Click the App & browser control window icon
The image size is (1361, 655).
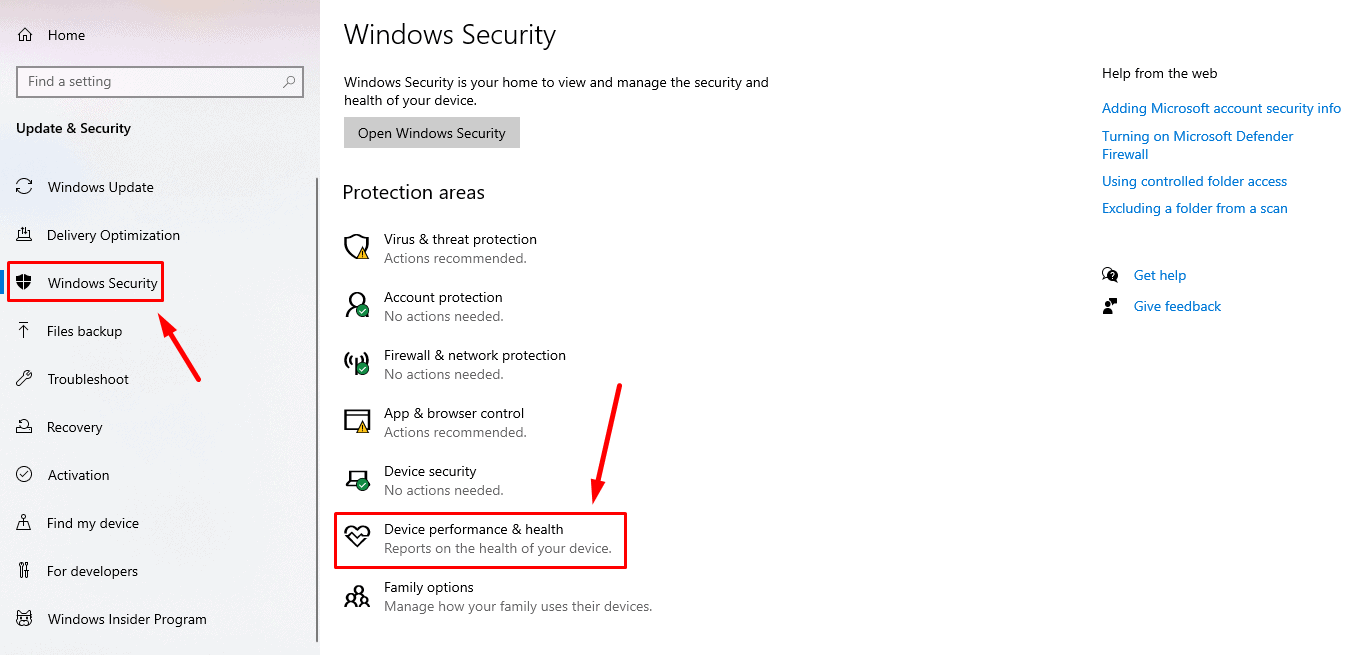click(357, 422)
